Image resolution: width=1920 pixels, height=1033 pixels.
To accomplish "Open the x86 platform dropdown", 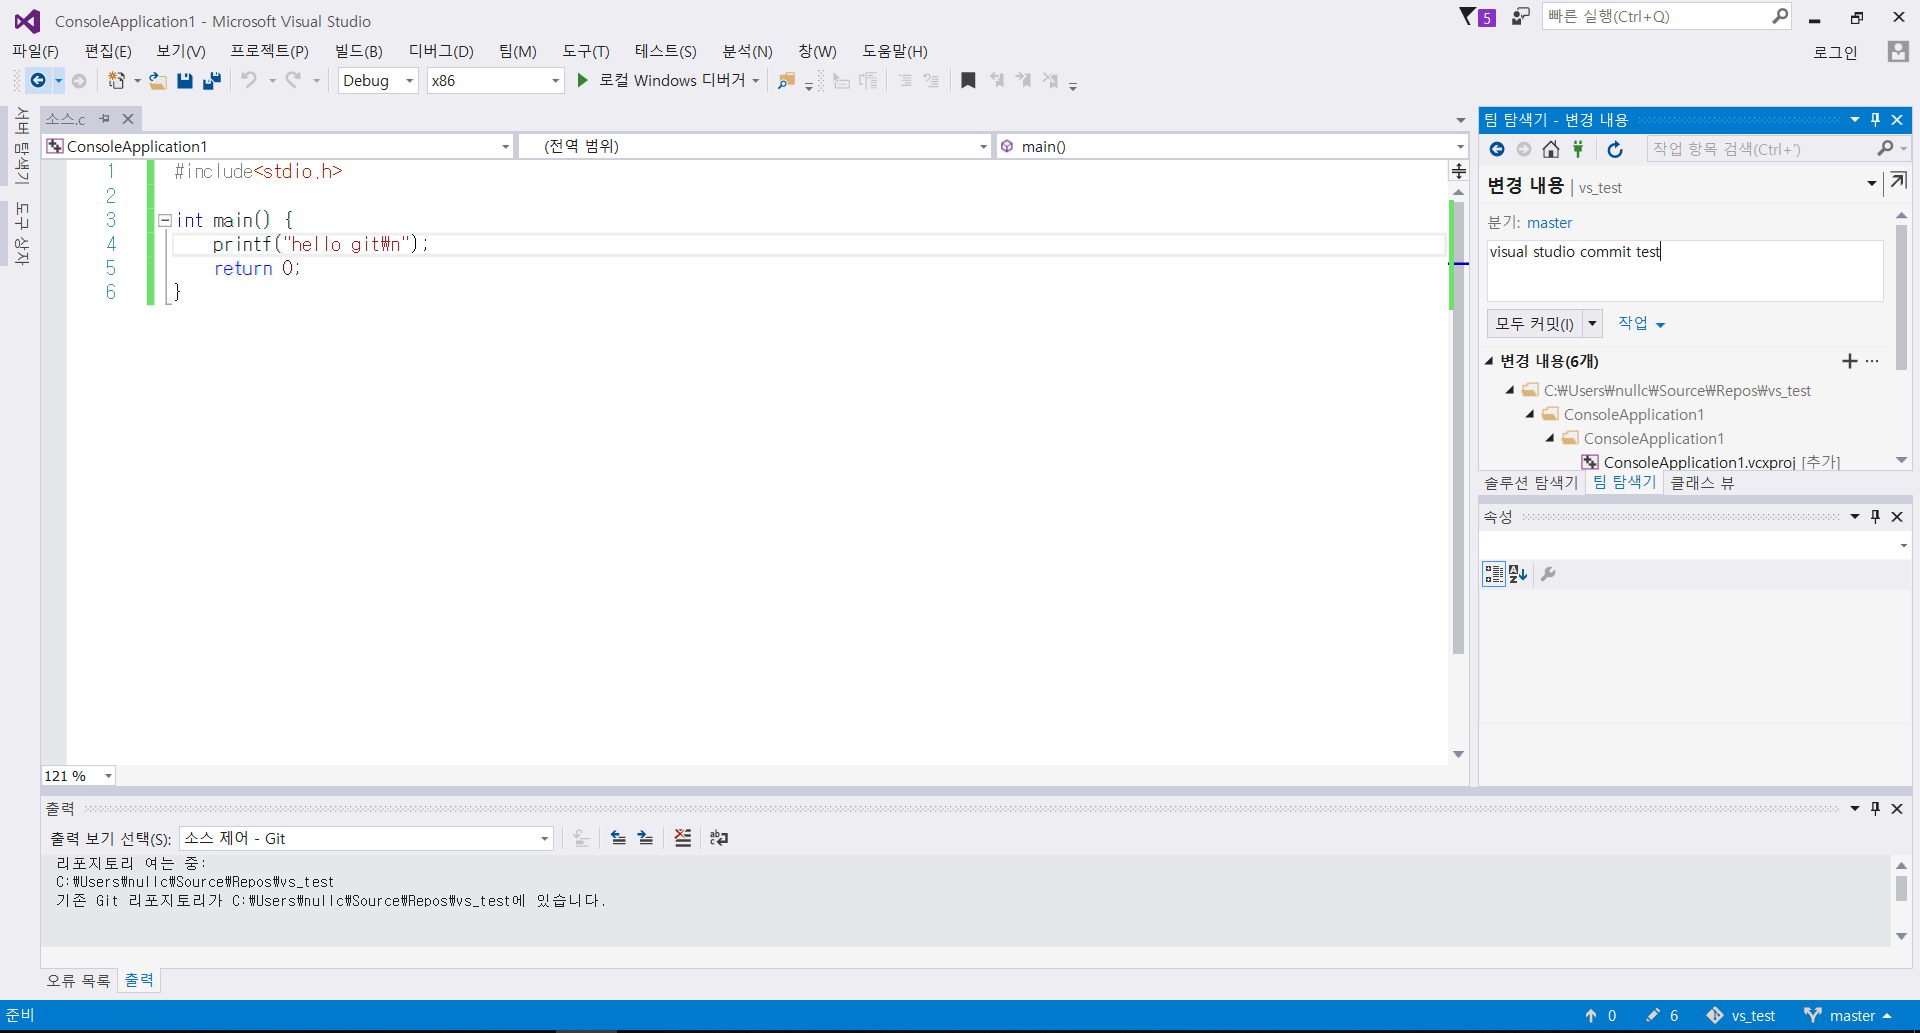I will [x=555, y=81].
